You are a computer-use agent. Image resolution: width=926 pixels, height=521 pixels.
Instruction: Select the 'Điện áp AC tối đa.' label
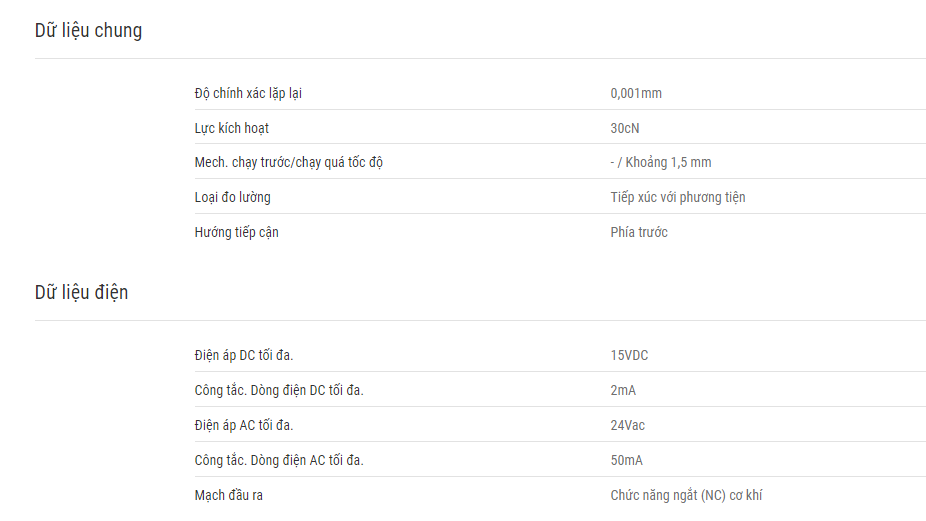click(244, 425)
